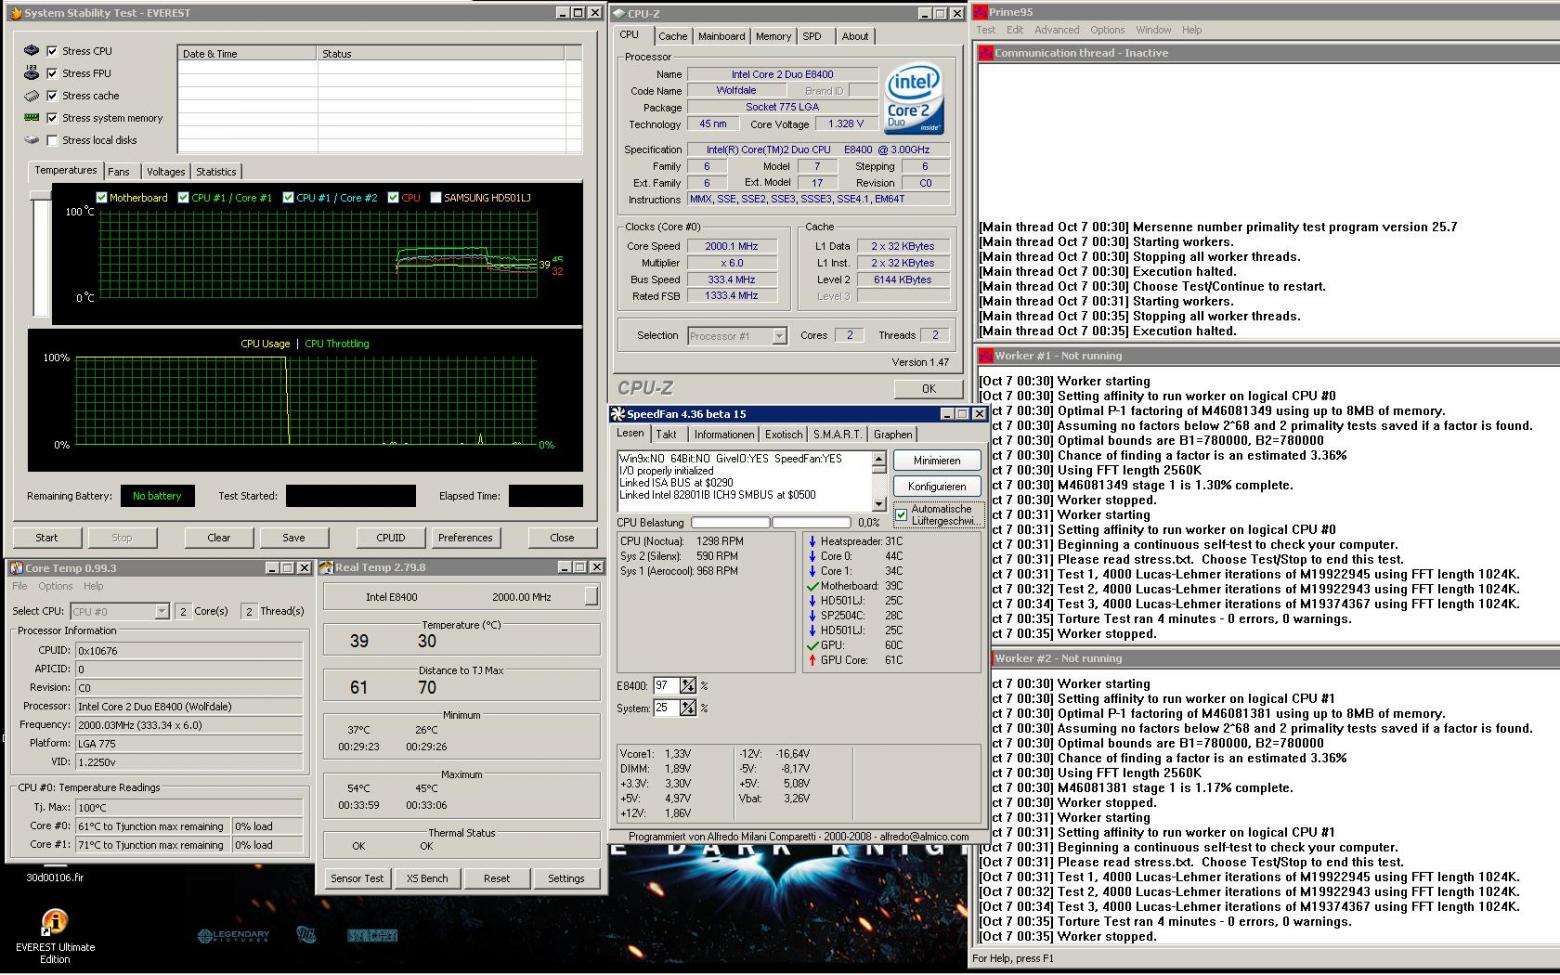Click the E8400 speed percentage field
Screen dimensions: 1560x975
click(x=665, y=686)
